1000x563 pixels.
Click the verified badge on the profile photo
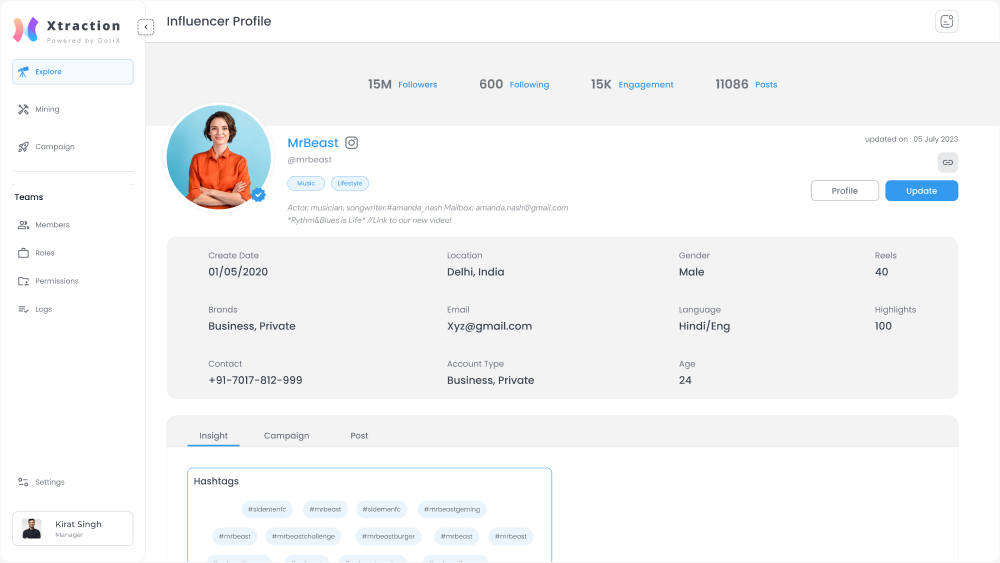click(x=258, y=194)
